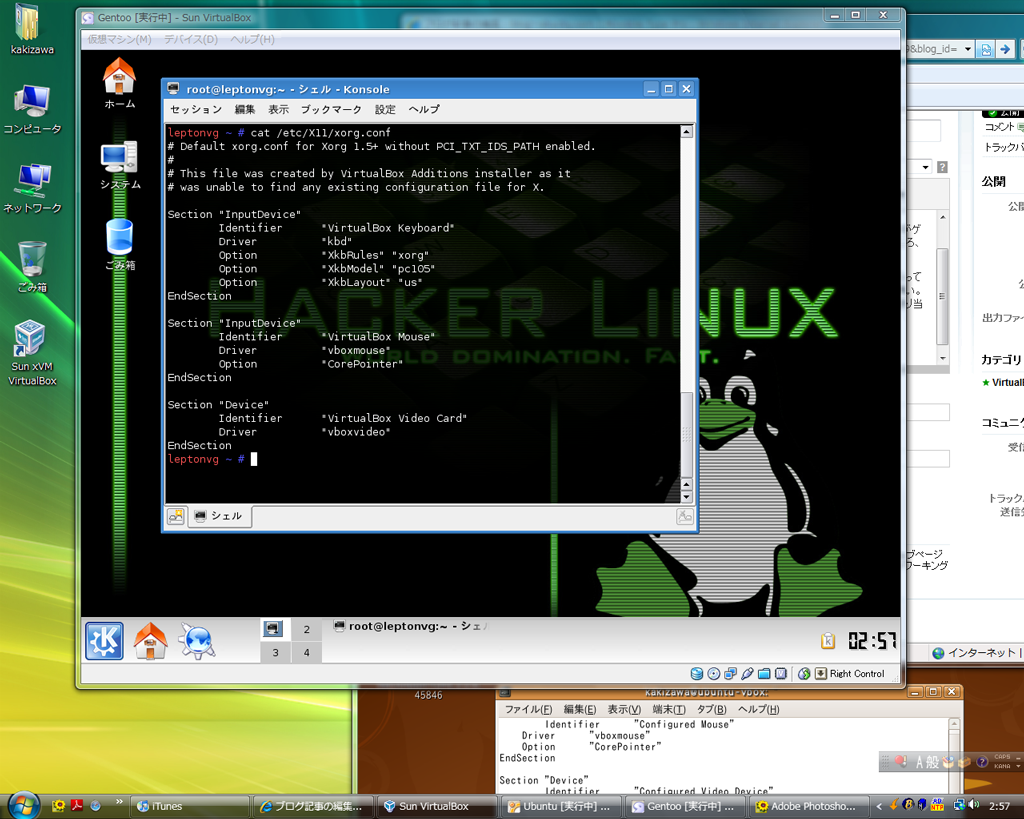The width and height of the screenshot is (1024, 819).
Task: Open the ヘルプ menu in Konsole
Action: tap(424, 109)
